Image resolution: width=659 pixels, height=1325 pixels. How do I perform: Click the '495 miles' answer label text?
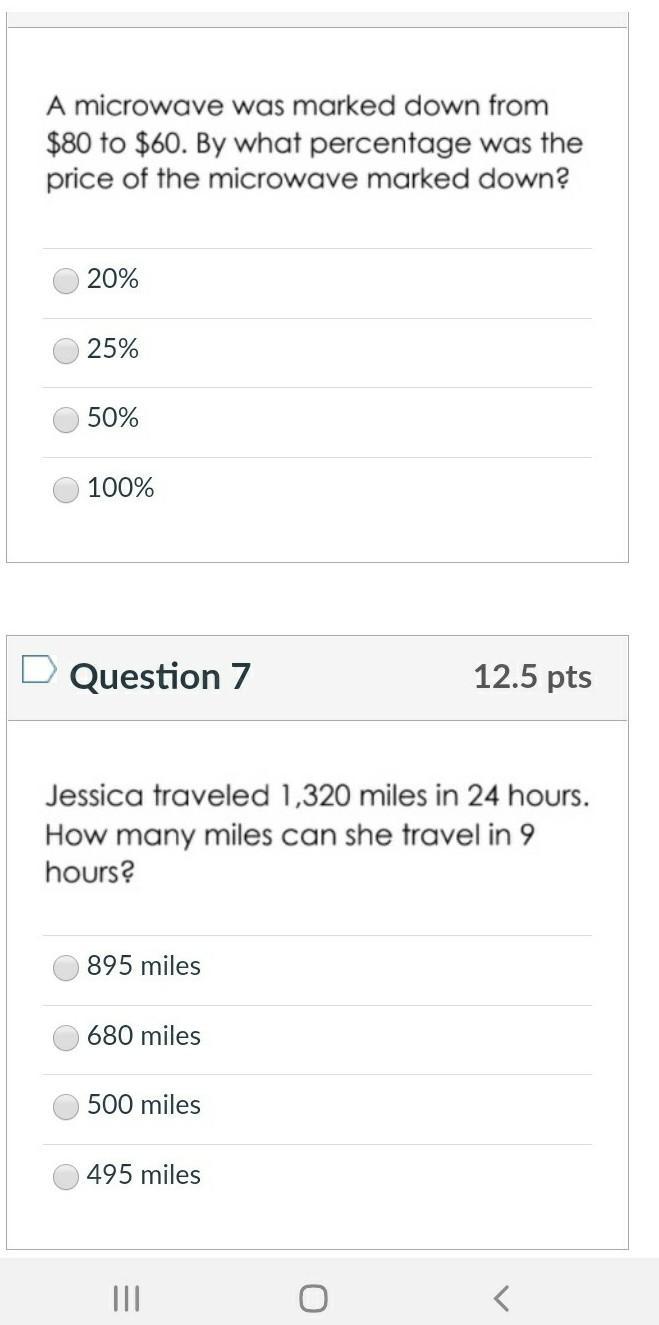click(144, 1174)
